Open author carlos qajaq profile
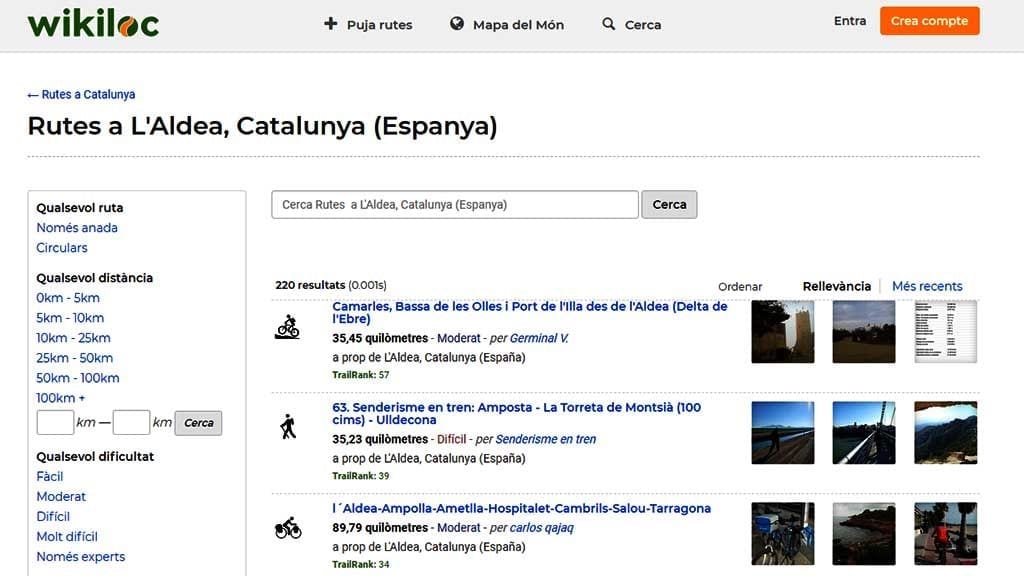 point(541,528)
